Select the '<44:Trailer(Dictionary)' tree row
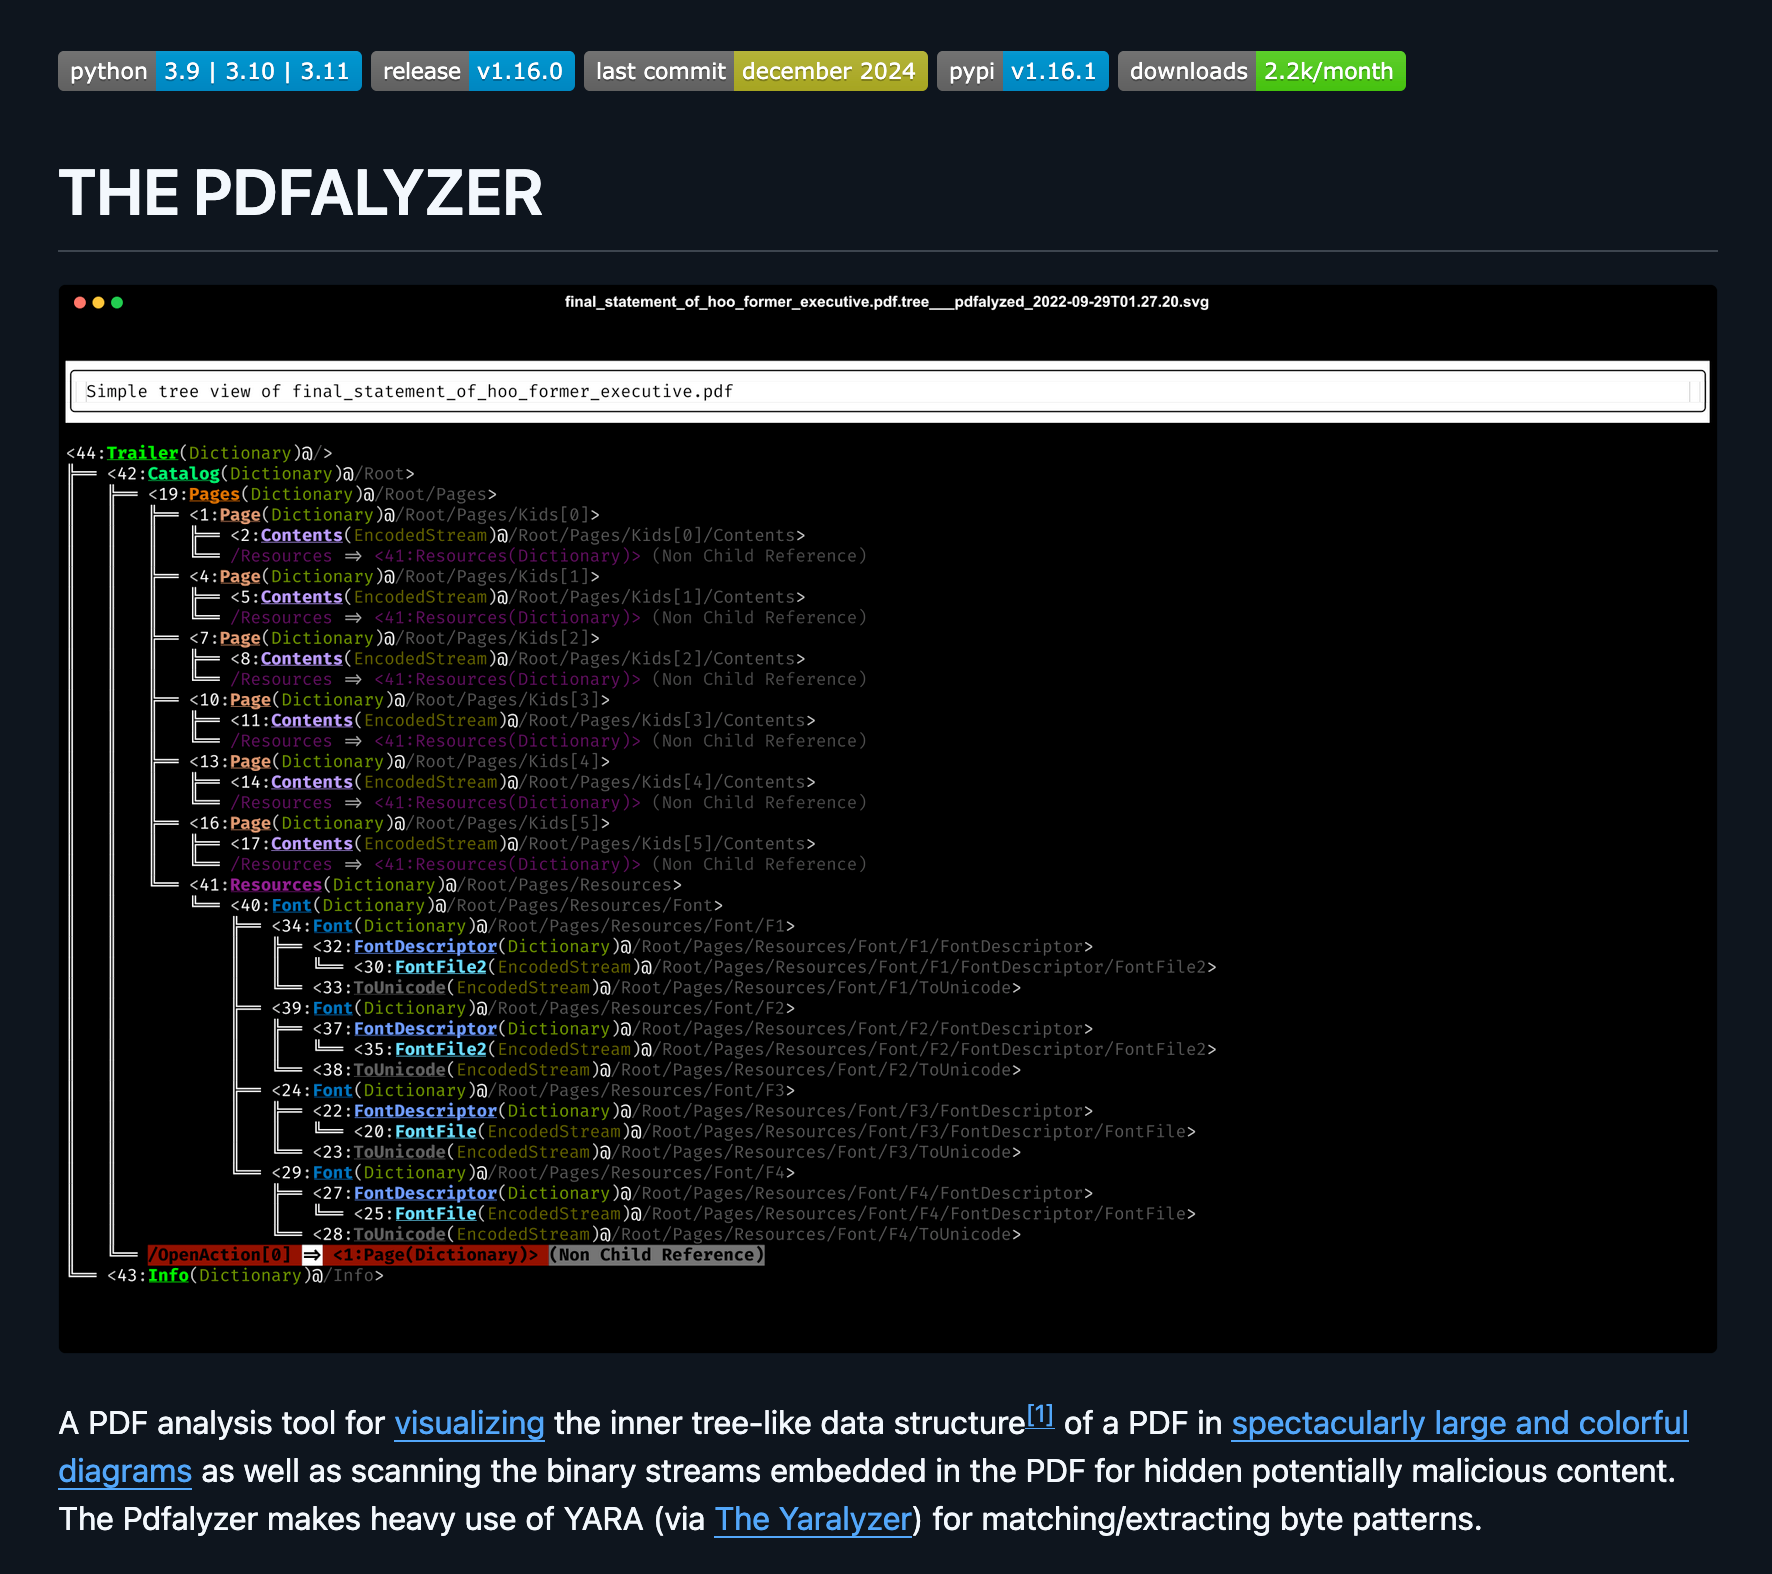1772x1574 pixels. coord(200,453)
